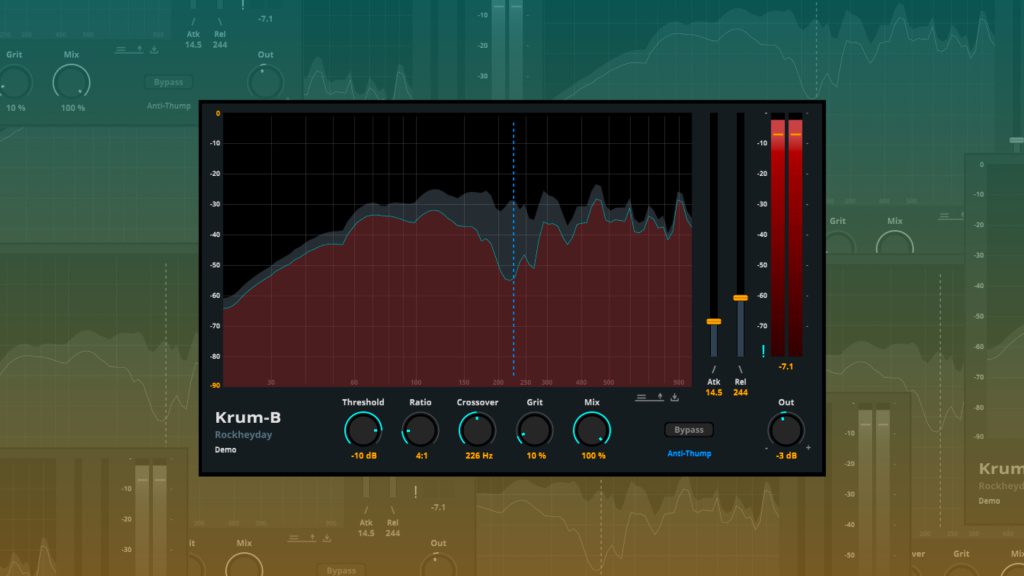The height and width of the screenshot is (576, 1024).
Task: Click the Ratio knob
Action: [x=421, y=430]
